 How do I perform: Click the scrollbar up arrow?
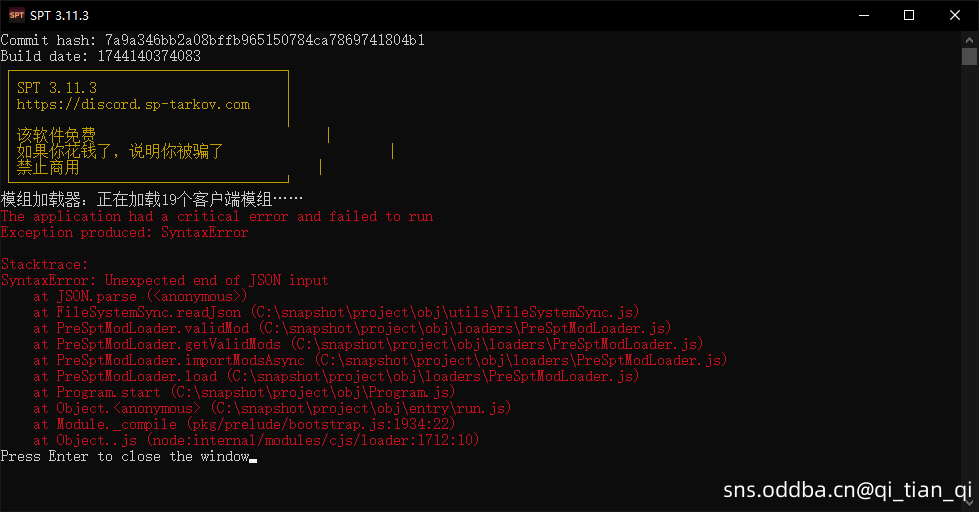coord(969,39)
